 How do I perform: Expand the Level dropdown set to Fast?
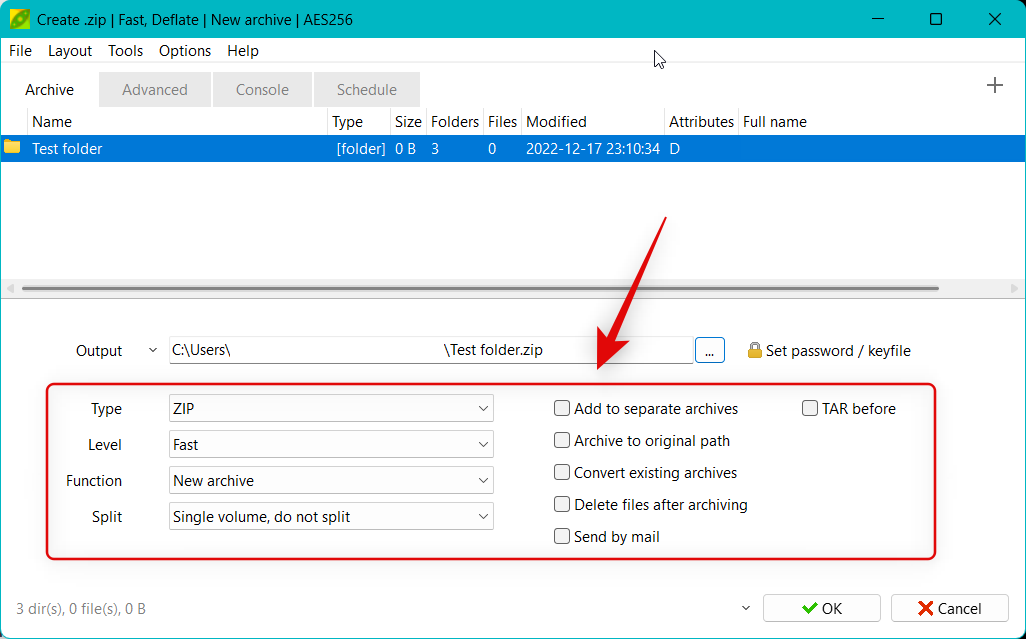click(331, 445)
